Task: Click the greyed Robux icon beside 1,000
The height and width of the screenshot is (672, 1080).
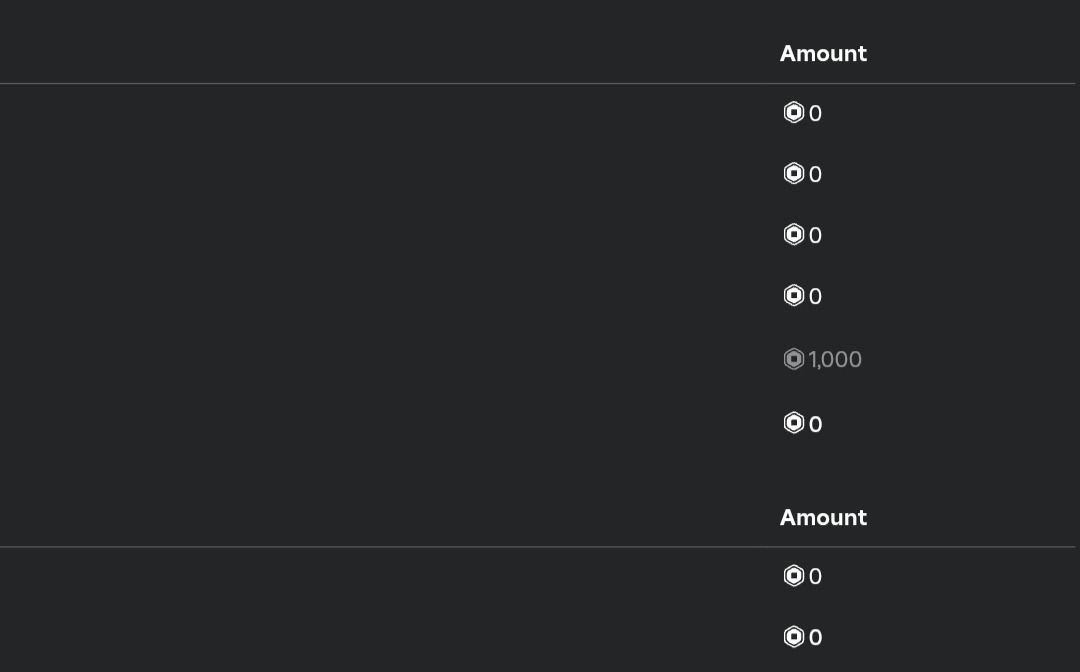Action: pyautogui.click(x=793, y=359)
